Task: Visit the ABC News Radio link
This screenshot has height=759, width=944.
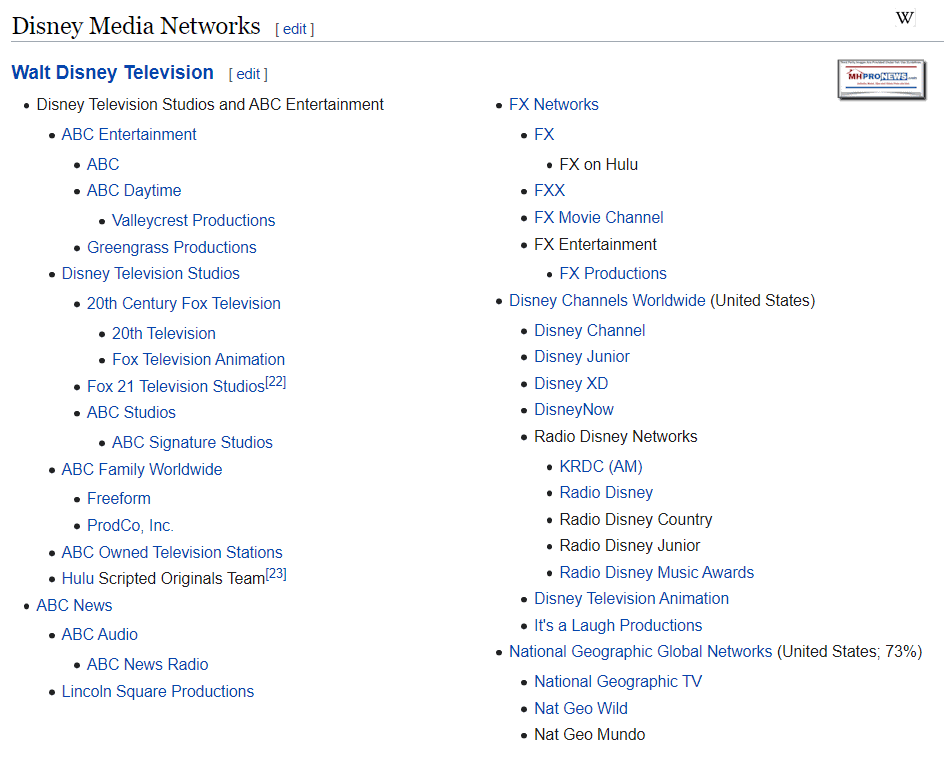Action: tap(147, 664)
